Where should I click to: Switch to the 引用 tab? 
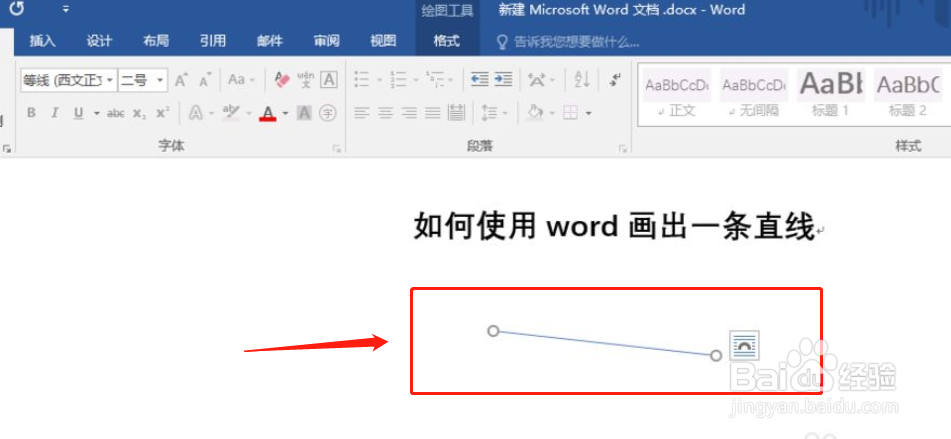(213, 41)
